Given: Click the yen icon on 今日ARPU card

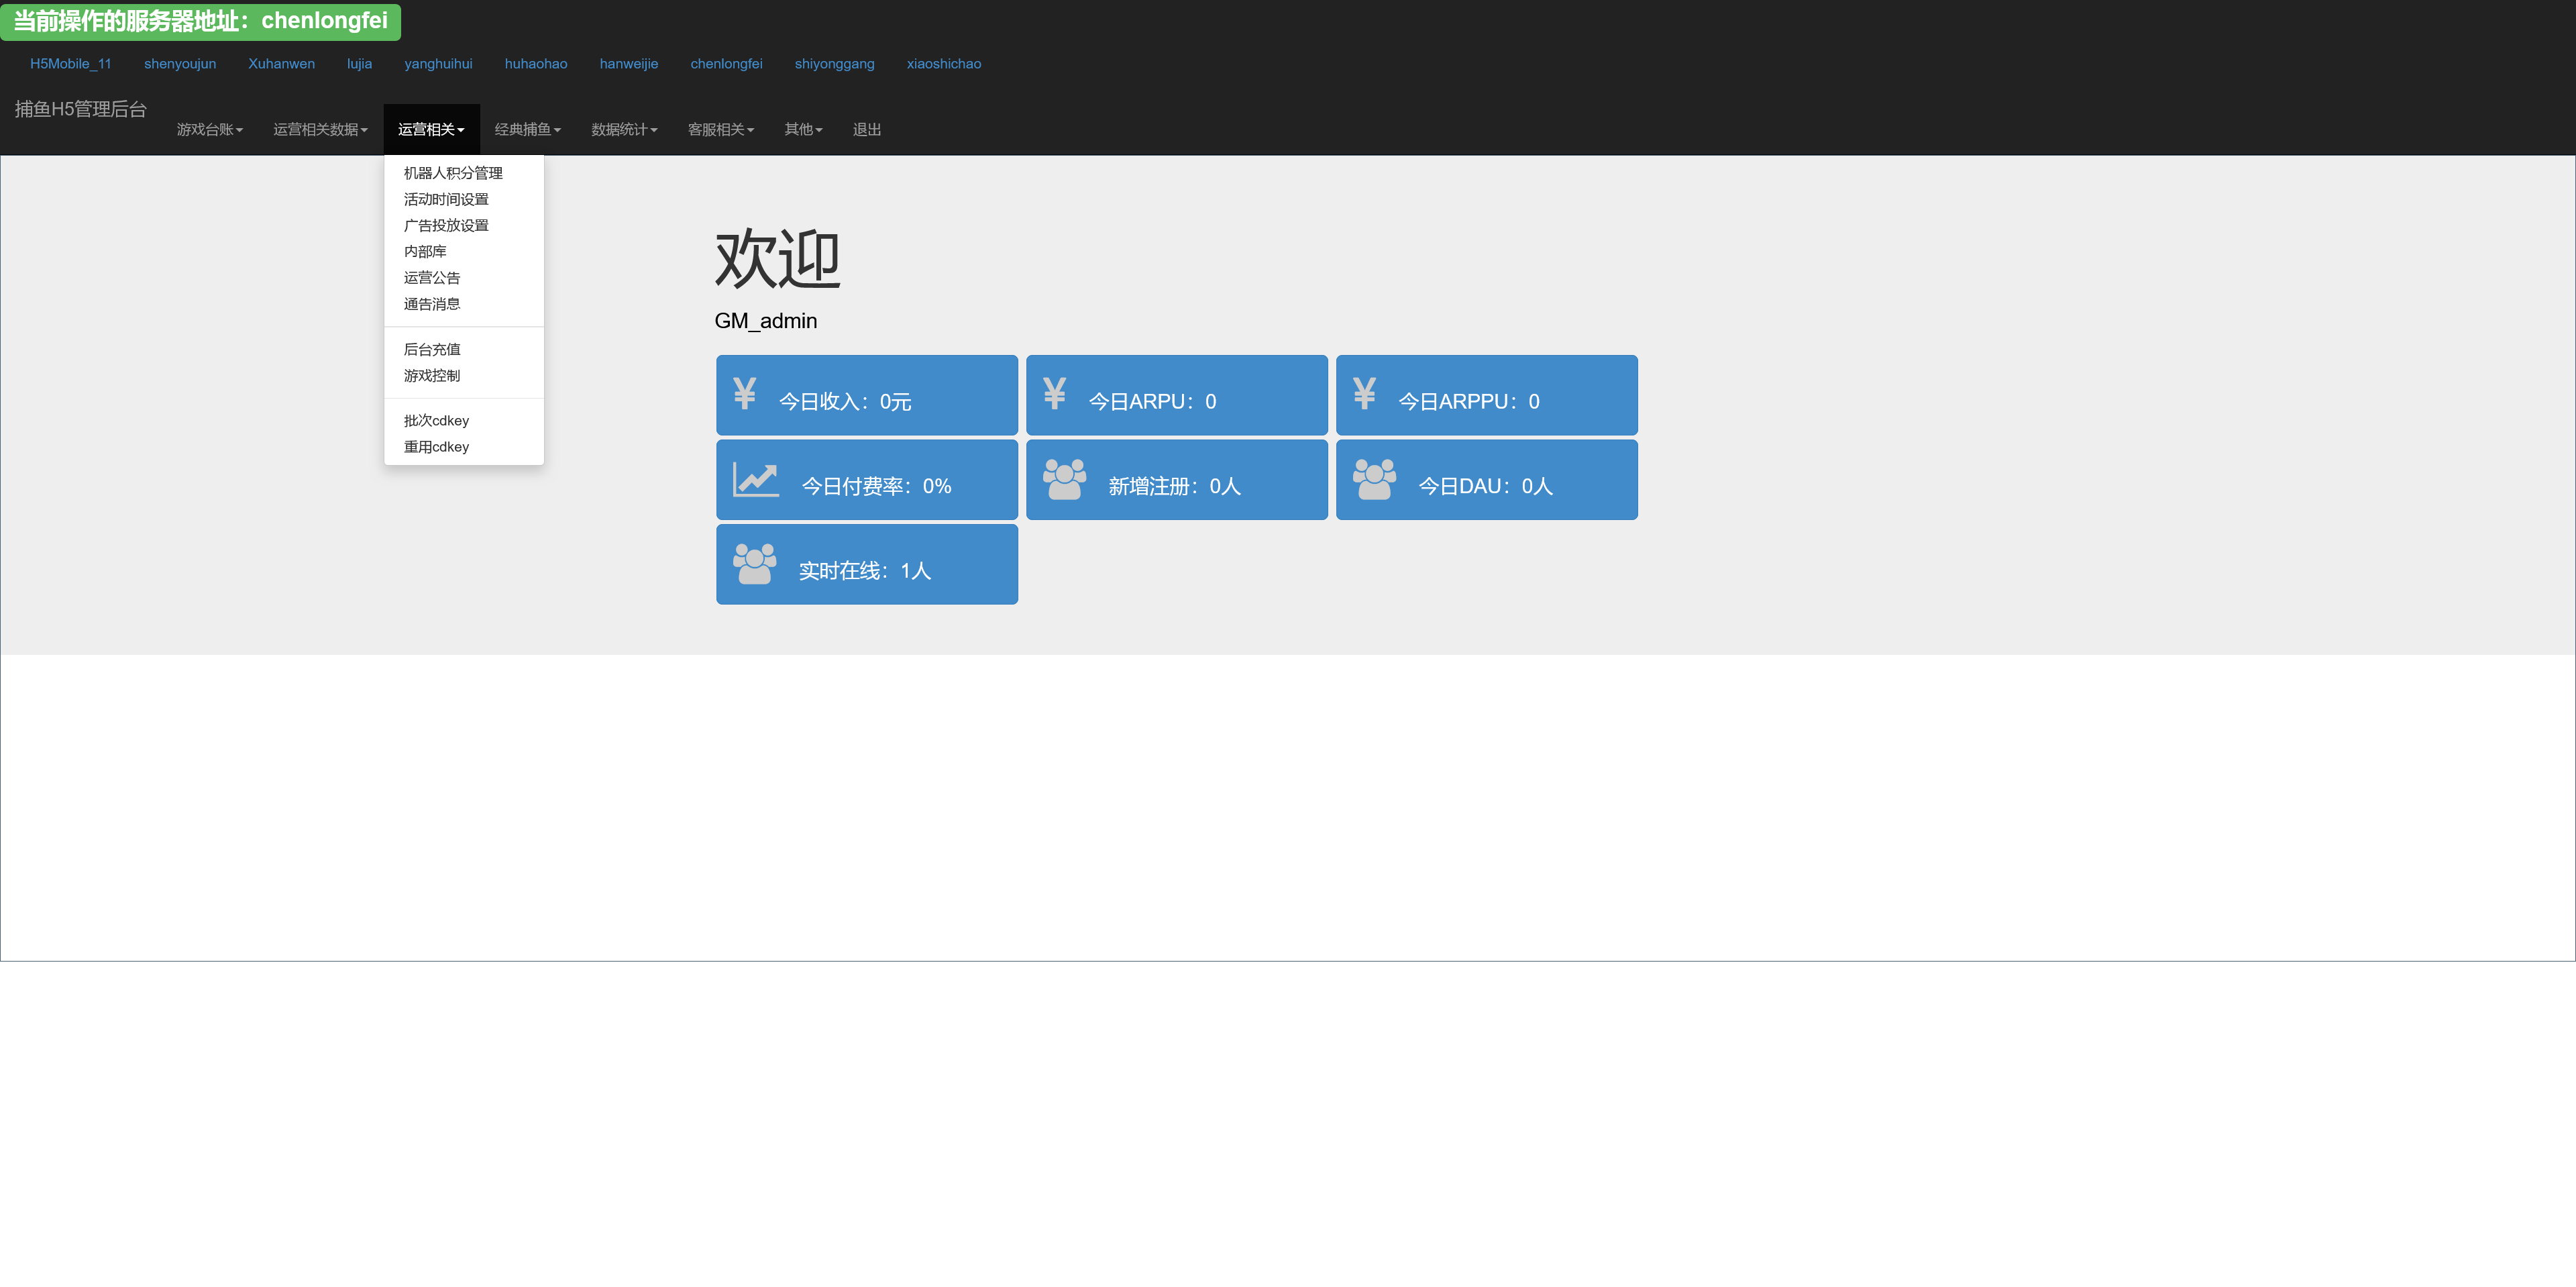Looking at the screenshot, I should [1054, 394].
